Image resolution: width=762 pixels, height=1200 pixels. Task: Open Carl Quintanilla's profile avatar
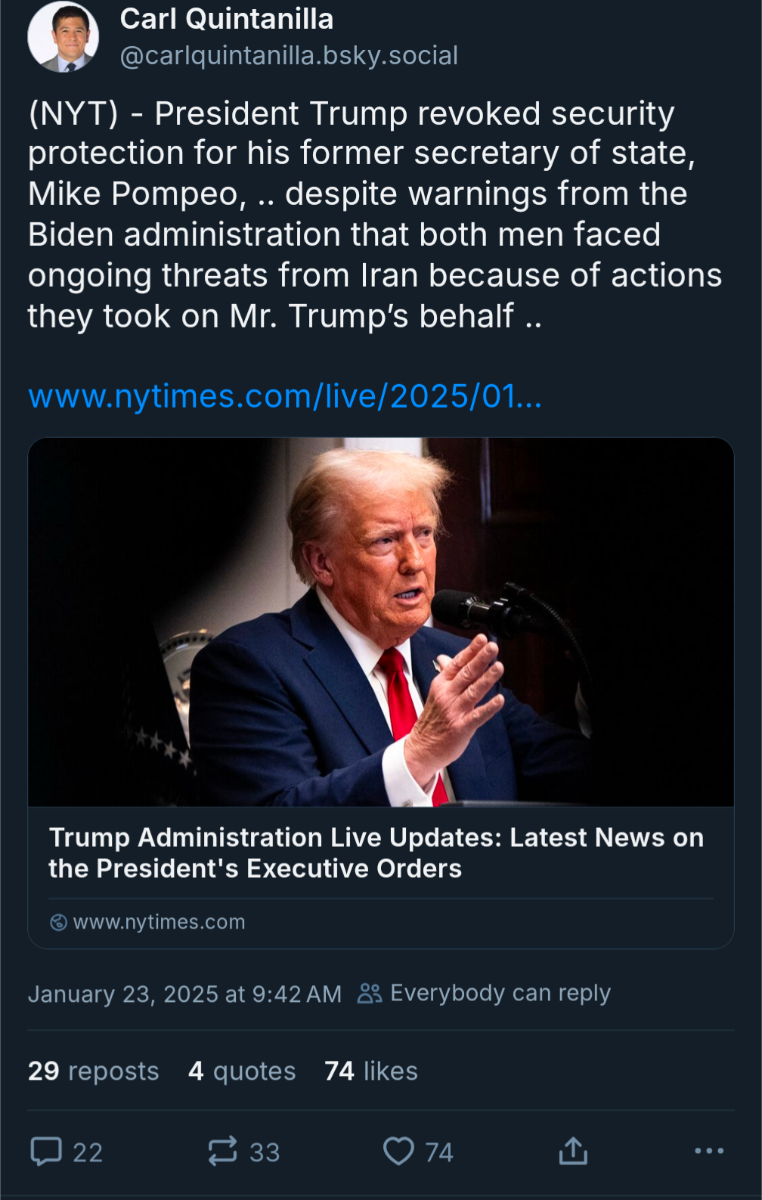click(62, 37)
